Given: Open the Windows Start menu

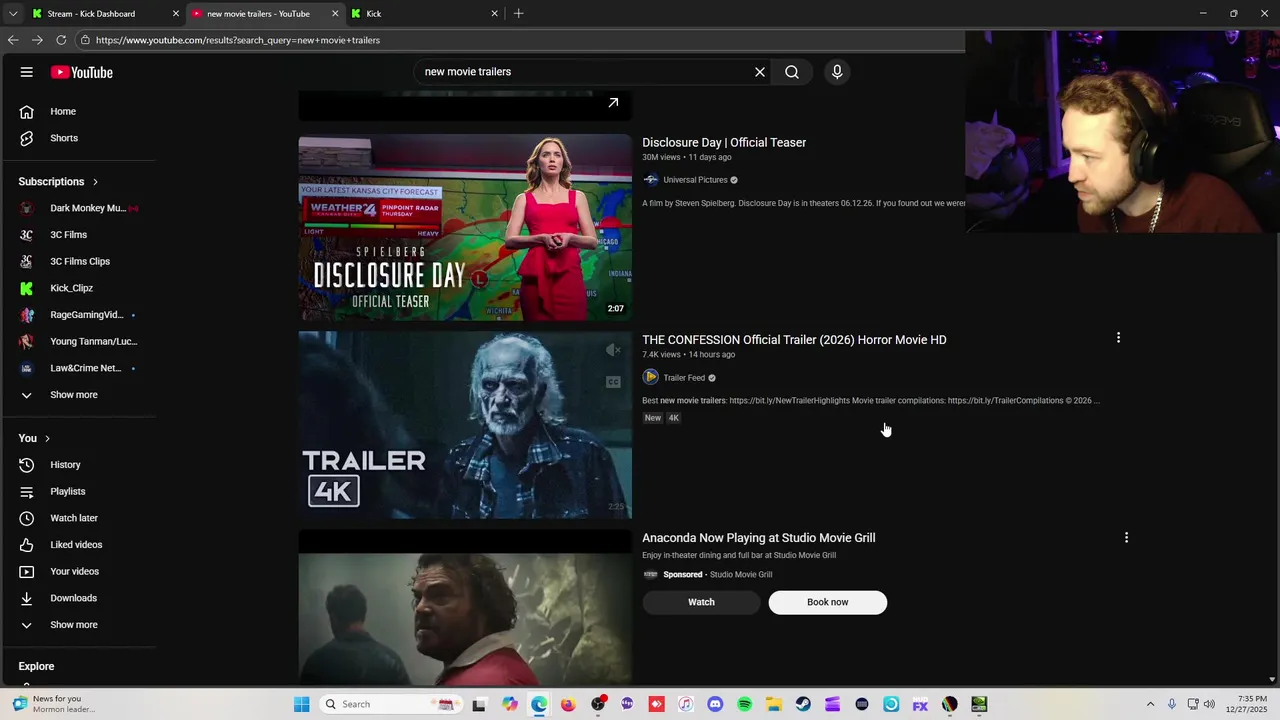Looking at the screenshot, I should click(301, 704).
